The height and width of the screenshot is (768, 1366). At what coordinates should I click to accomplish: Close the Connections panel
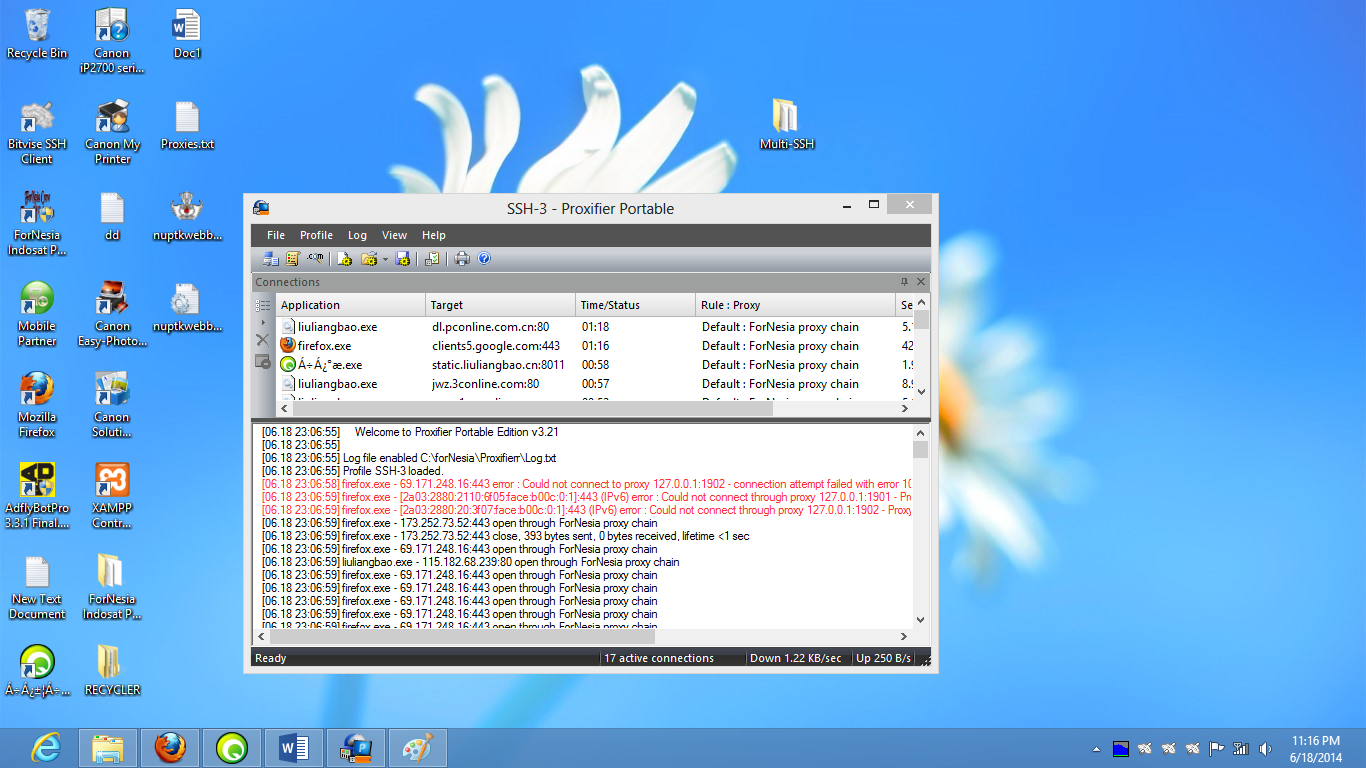[x=921, y=282]
